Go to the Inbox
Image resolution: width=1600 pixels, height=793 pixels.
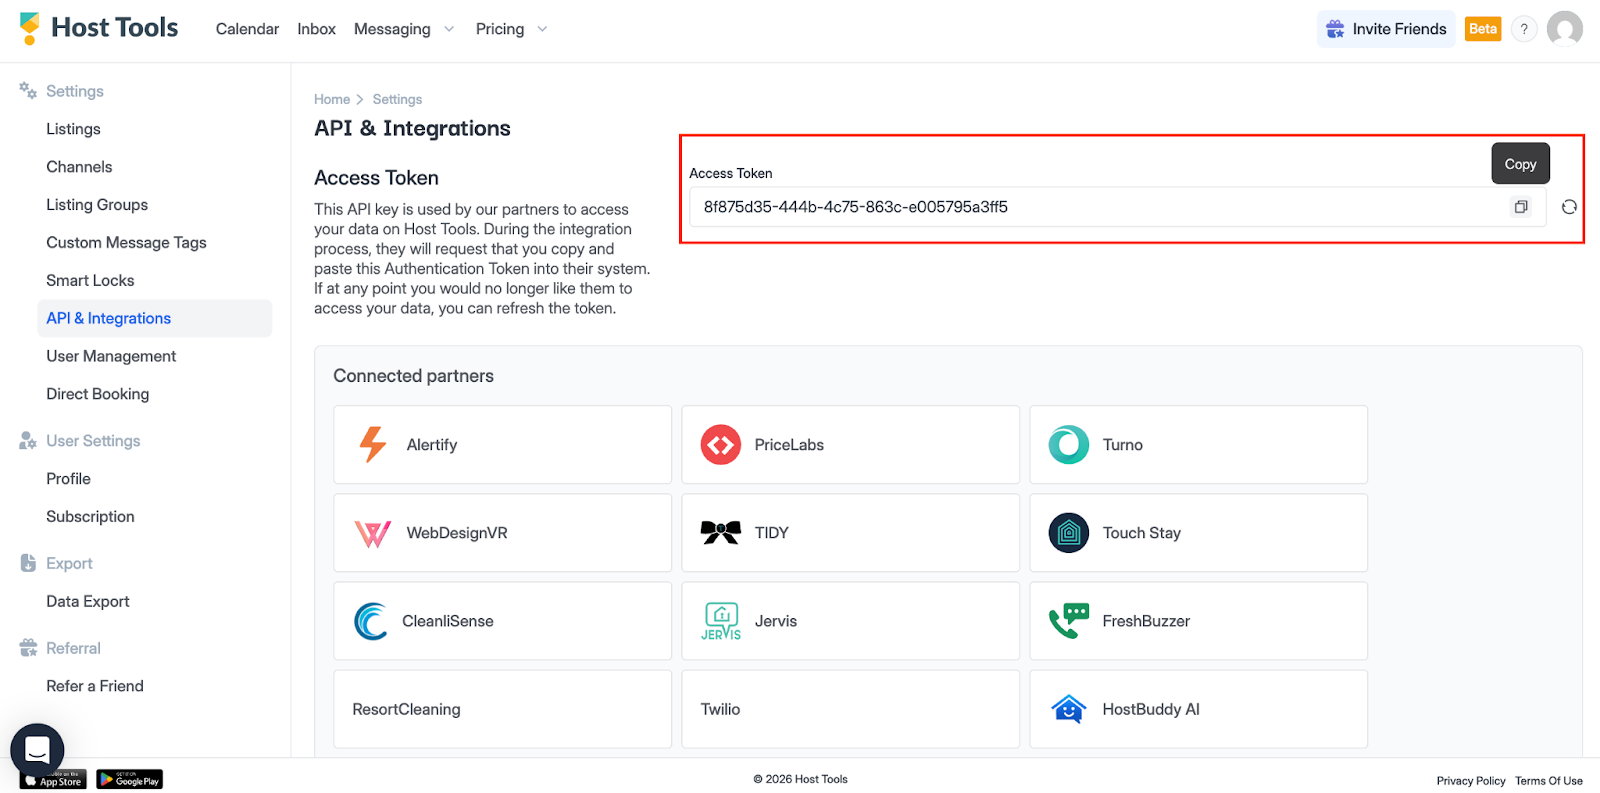tap(316, 29)
